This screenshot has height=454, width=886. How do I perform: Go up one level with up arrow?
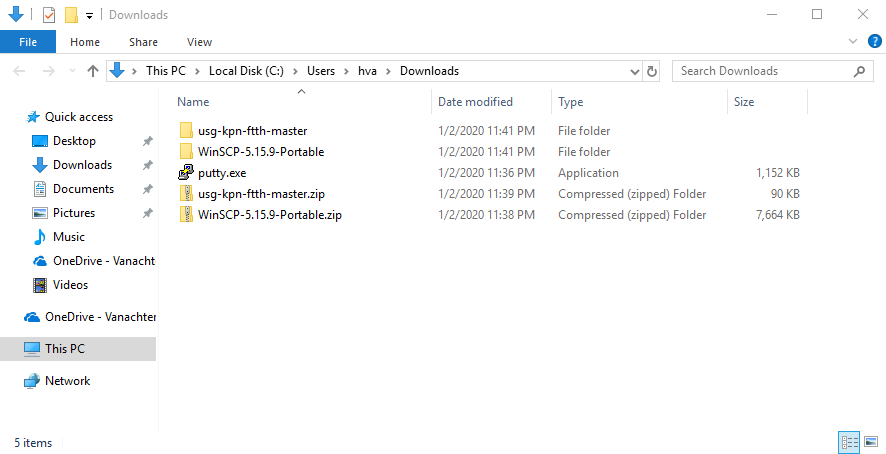(93, 71)
